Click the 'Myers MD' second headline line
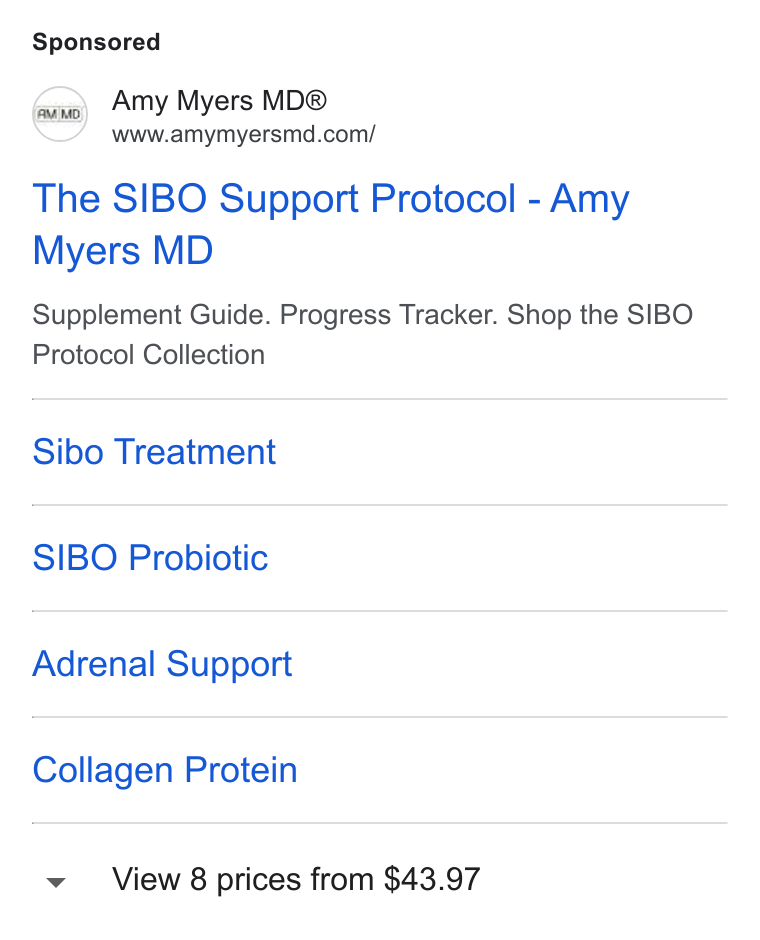The width and height of the screenshot is (760, 940). [123, 251]
